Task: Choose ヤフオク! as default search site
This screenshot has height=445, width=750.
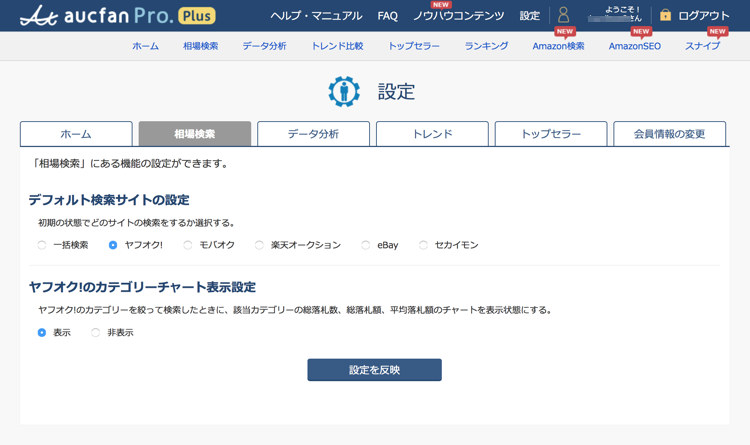Action: 113,245
